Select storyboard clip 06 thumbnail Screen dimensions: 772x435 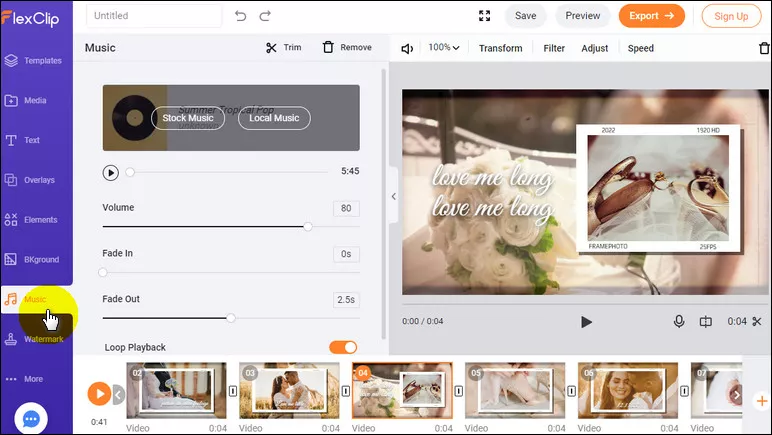click(628, 391)
